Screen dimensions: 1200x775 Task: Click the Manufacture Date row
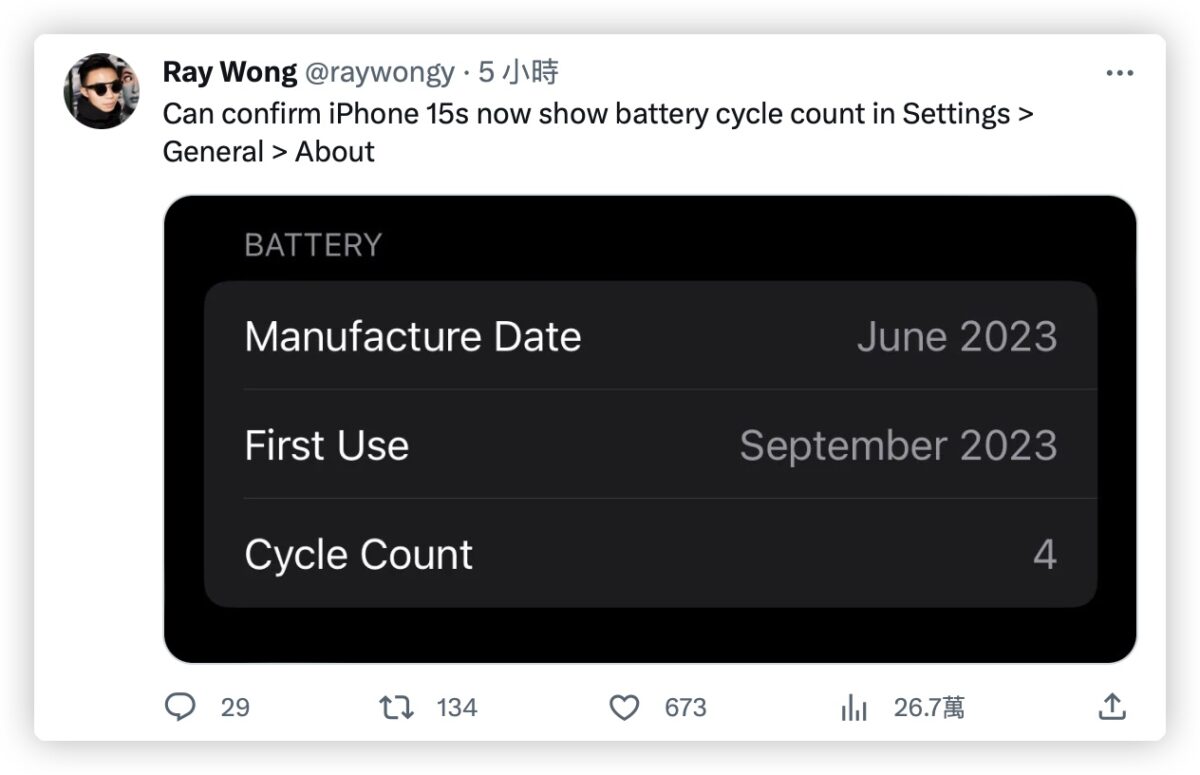[650, 337]
